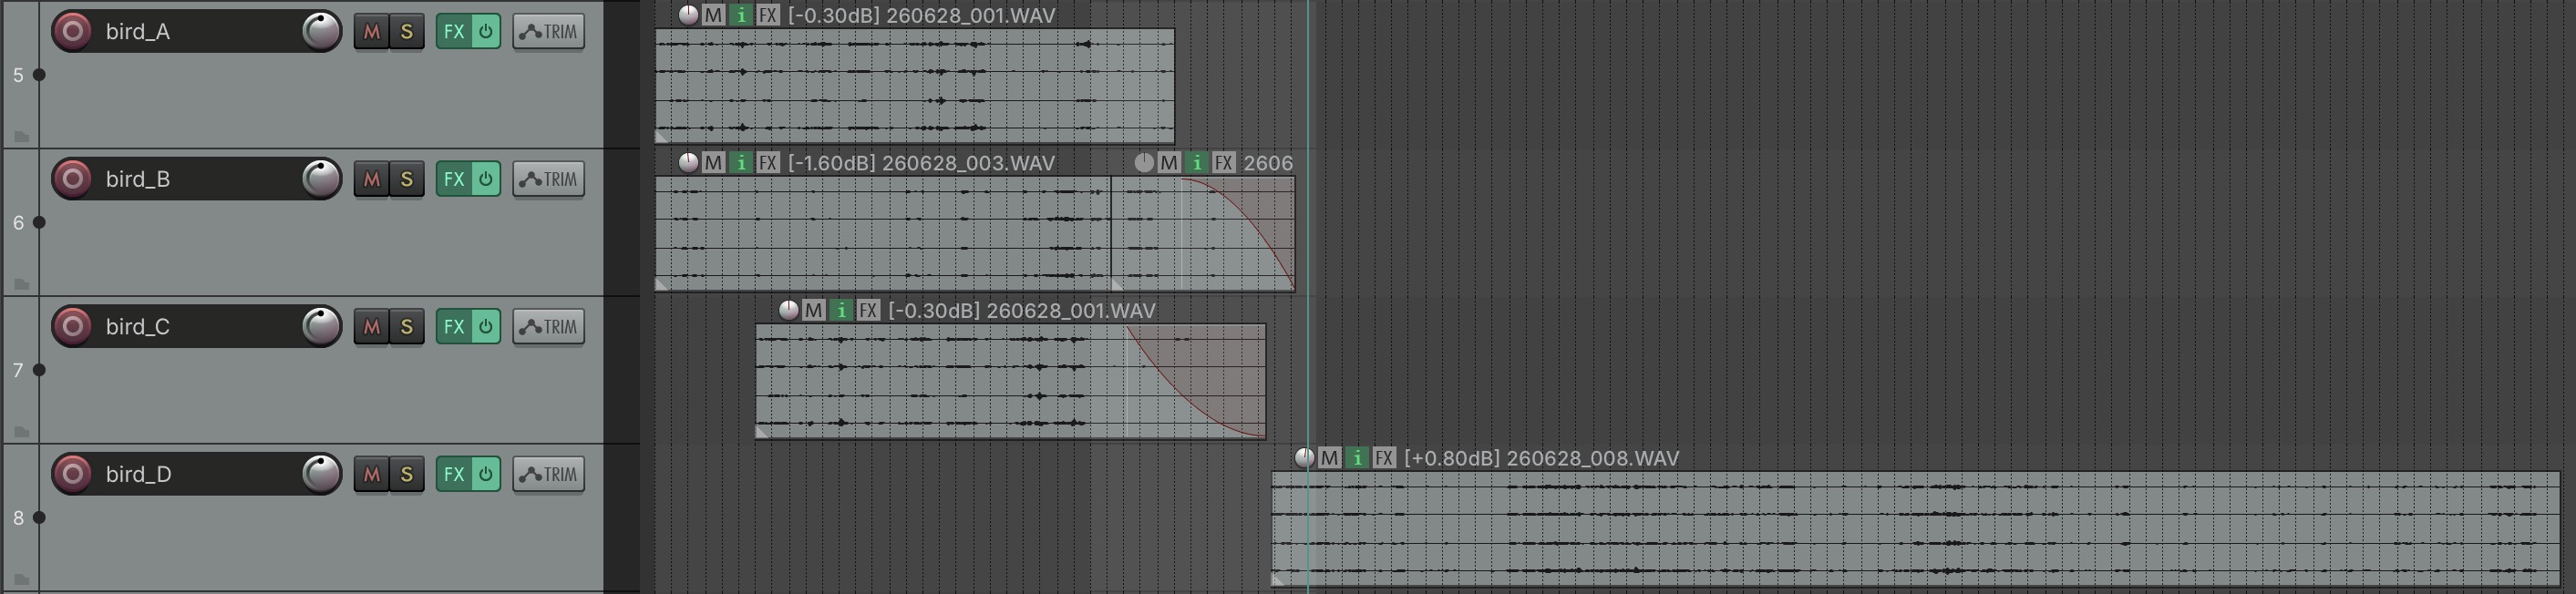Click the TRIM button on bird_D
This screenshot has height=594, width=2576.
pos(549,474)
